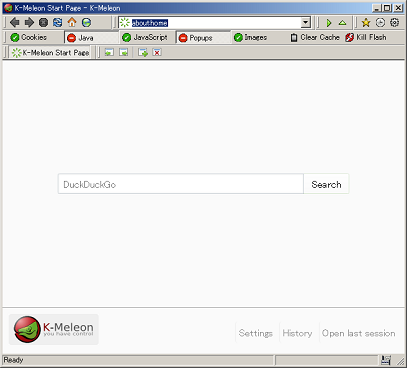Image resolution: width=407 pixels, height=368 pixels.
Task: Click Kill Flash button
Action: click(366, 37)
